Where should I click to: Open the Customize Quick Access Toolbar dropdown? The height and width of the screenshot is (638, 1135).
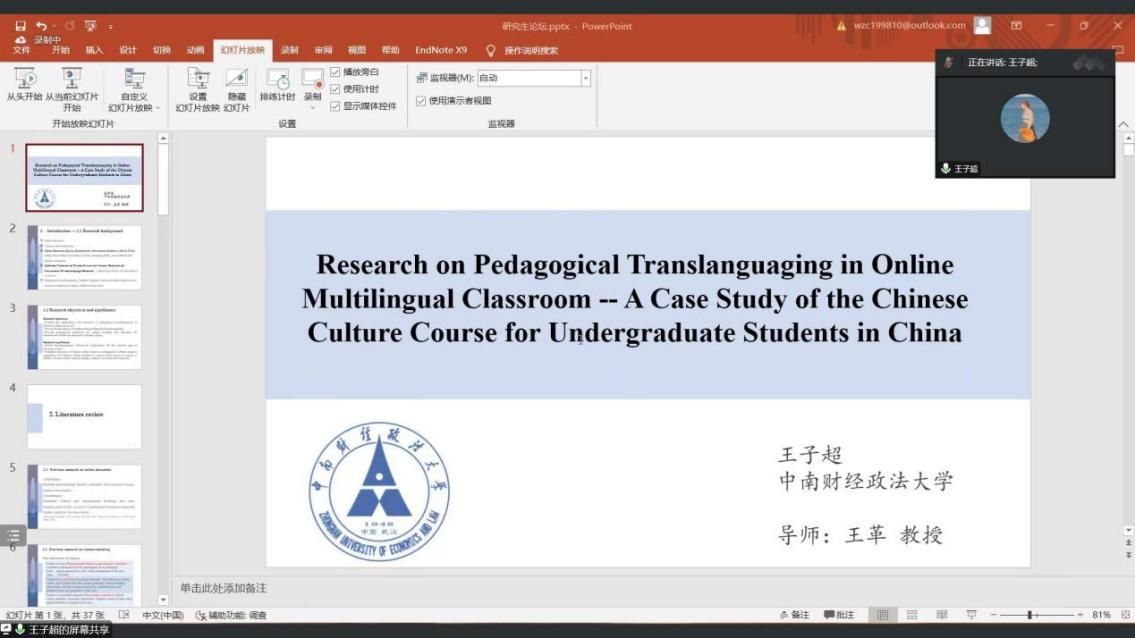tap(111, 27)
